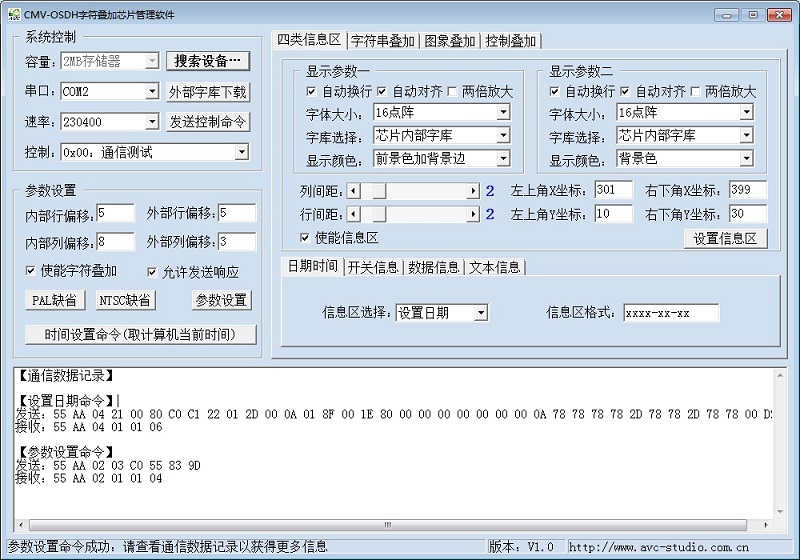Uncheck 使能信息区 checkbox
The image size is (800, 560).
coord(306,238)
